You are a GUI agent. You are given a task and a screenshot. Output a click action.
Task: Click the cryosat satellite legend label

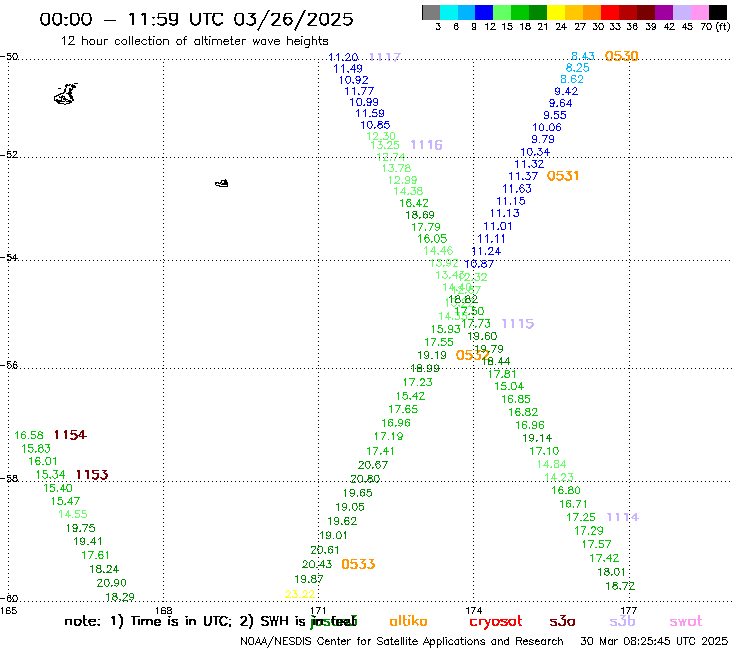(496, 622)
